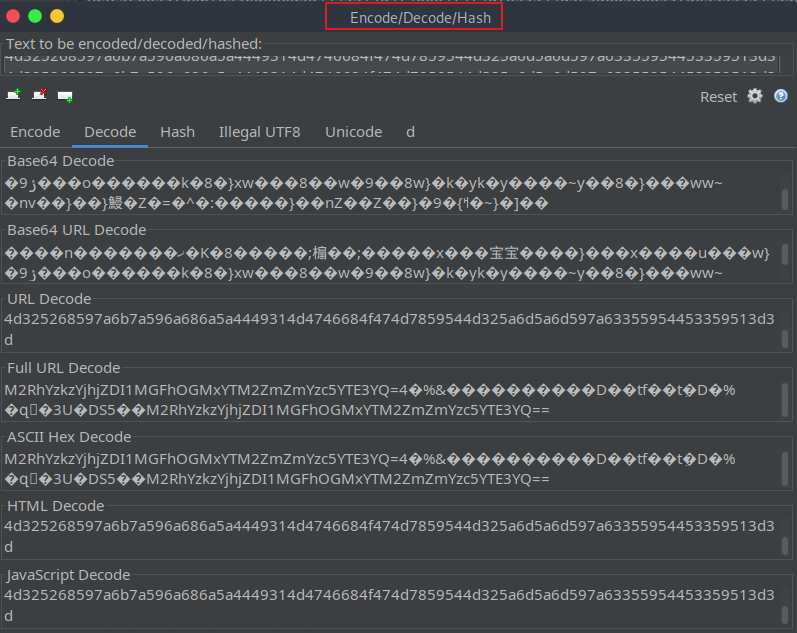This screenshot has width=797, height=633.
Task: Show the Unicode tab
Action: coord(353,132)
